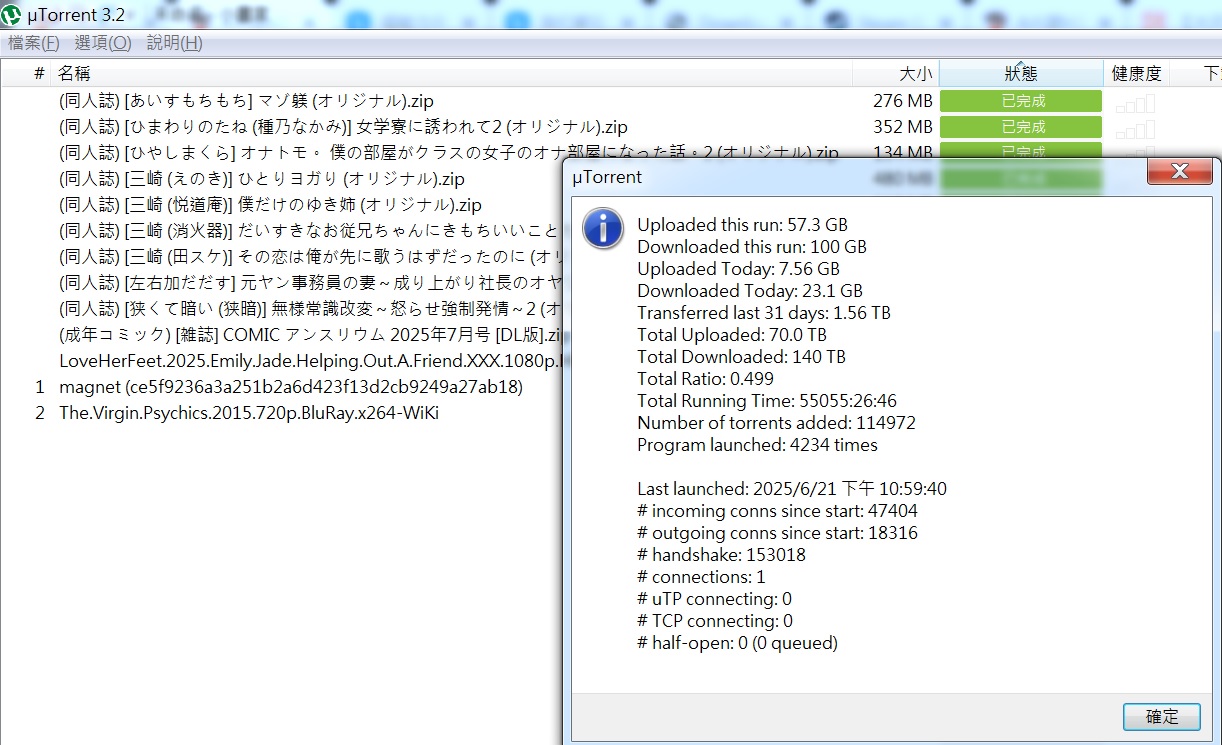Select the 三崎 (悦道庵) torrent row
Viewport: 1222px width, 745px height.
[270, 205]
